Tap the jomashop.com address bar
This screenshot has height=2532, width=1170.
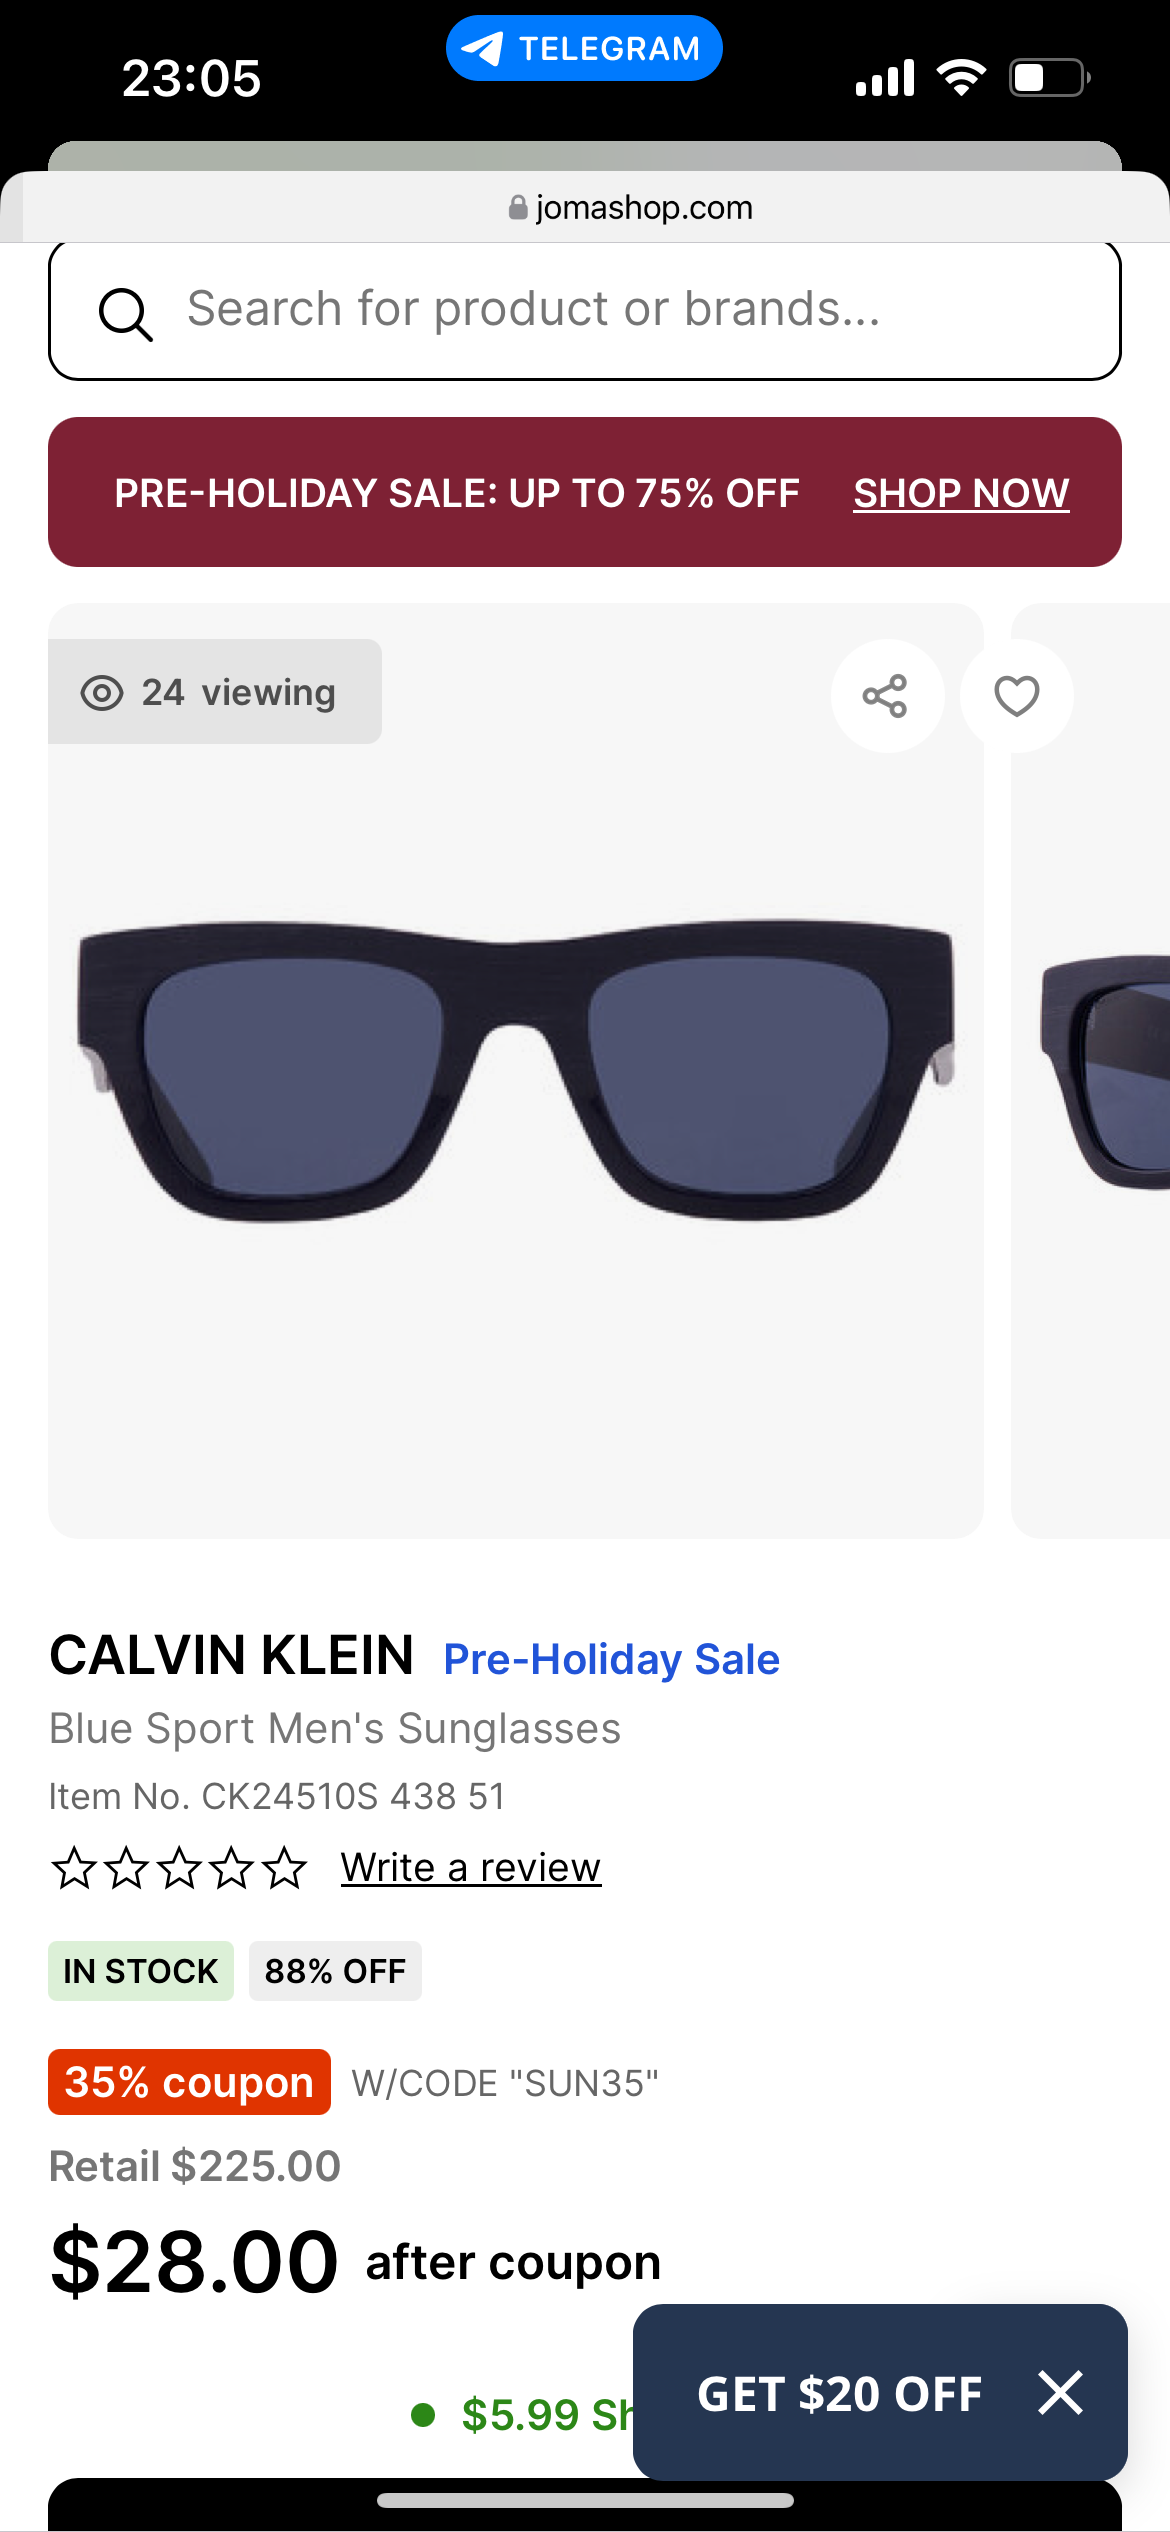pos(630,208)
